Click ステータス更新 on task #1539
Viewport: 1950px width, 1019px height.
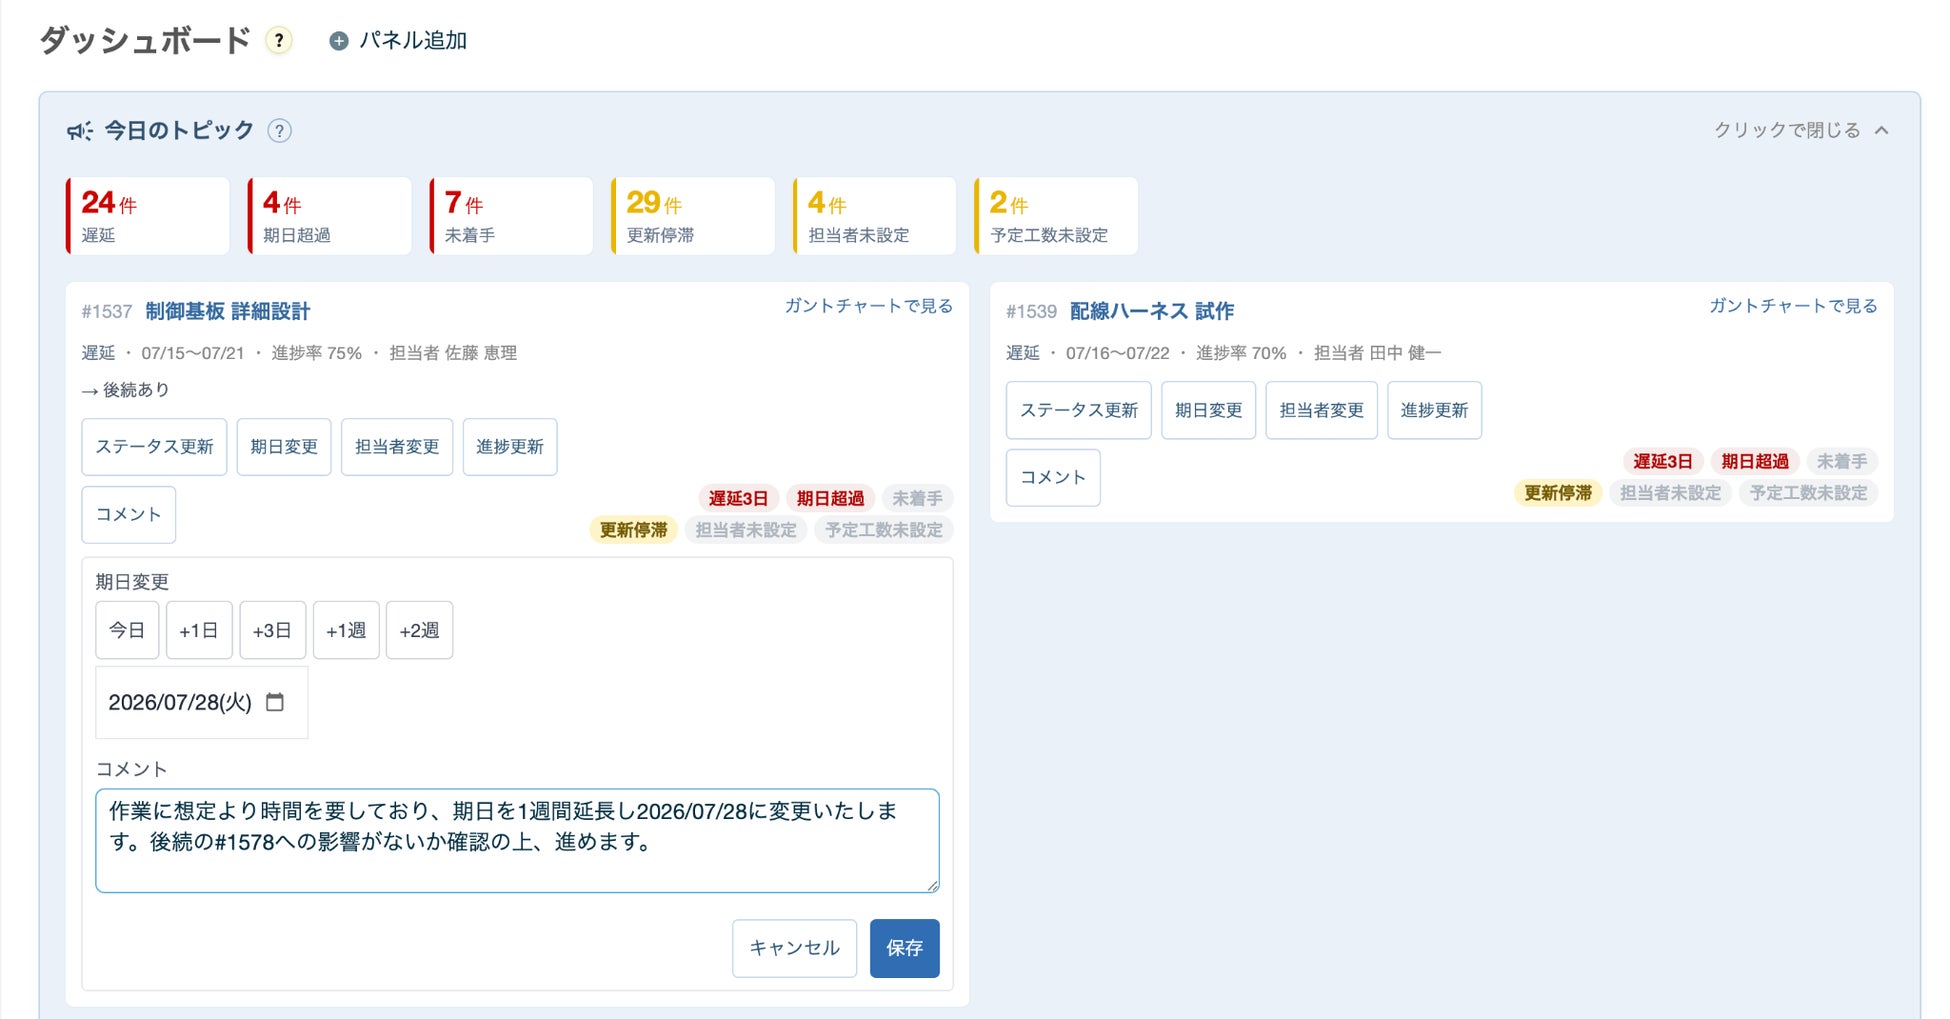click(1079, 410)
